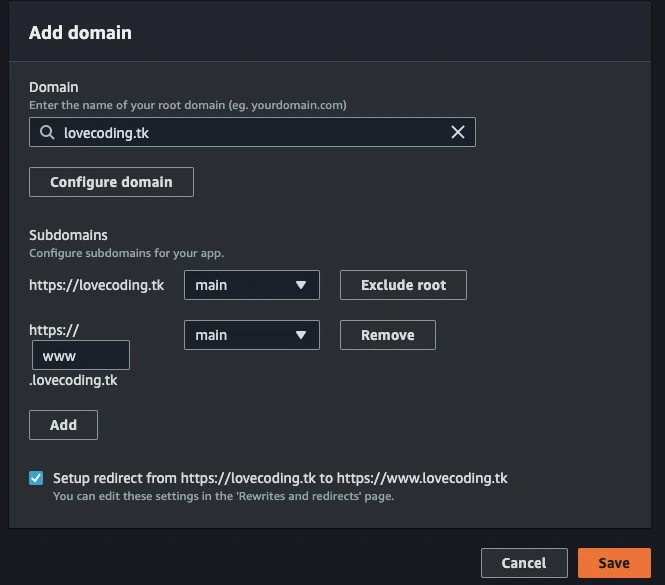This screenshot has height=585, width=665.
Task: Open branch dropdown for https://lovecoding.tk root
Action: [251, 285]
